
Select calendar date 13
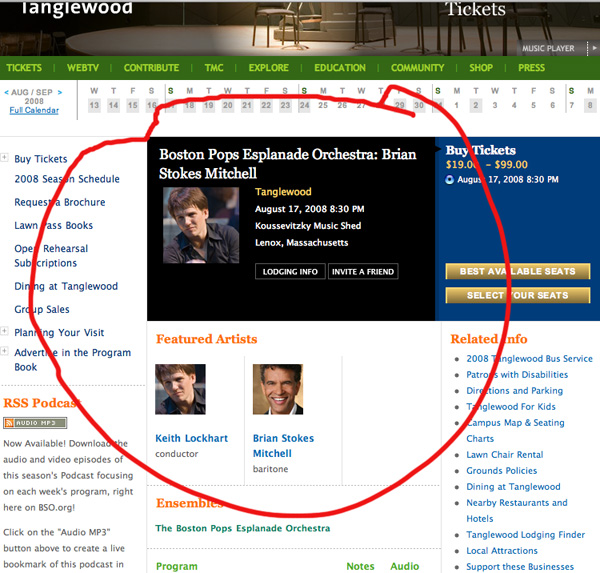click(94, 105)
